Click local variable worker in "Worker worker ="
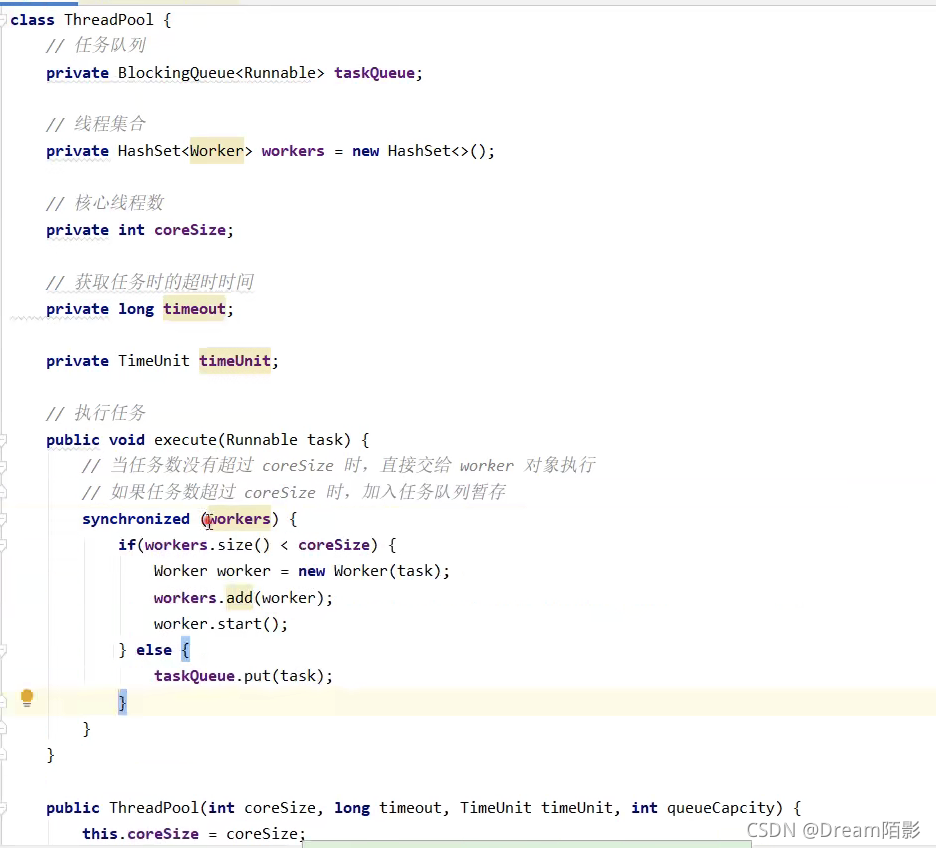This screenshot has height=848, width=936. tap(244, 571)
